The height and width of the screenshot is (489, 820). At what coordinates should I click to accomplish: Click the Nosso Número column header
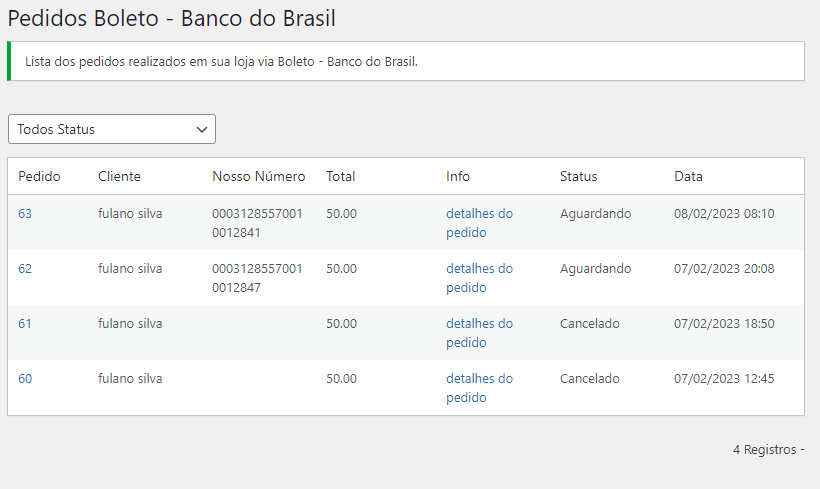click(x=258, y=176)
